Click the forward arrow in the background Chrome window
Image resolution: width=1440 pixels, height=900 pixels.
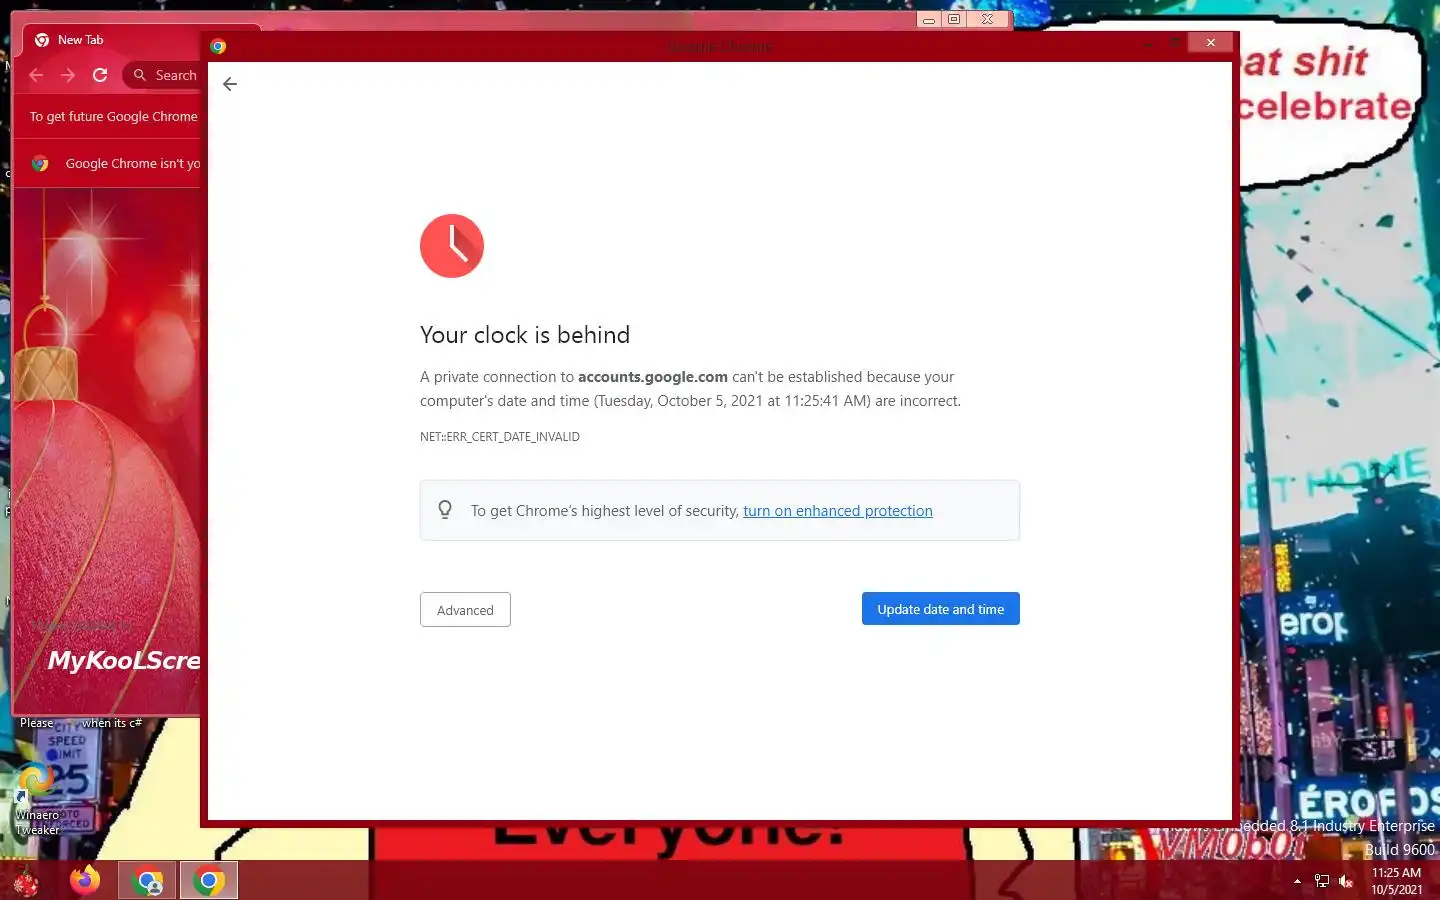coord(68,75)
